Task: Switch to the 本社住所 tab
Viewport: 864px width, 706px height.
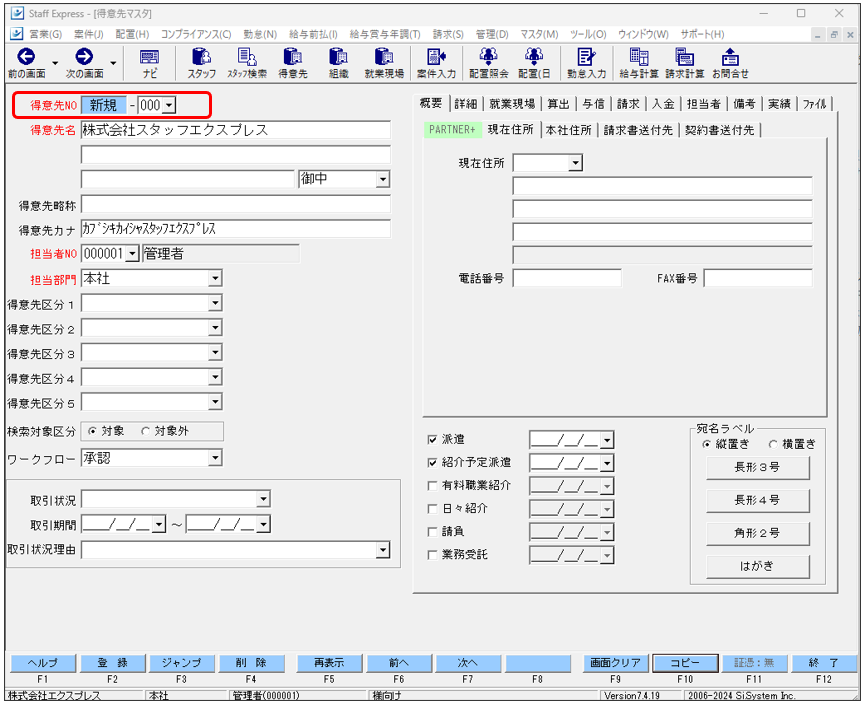Action: [568, 130]
